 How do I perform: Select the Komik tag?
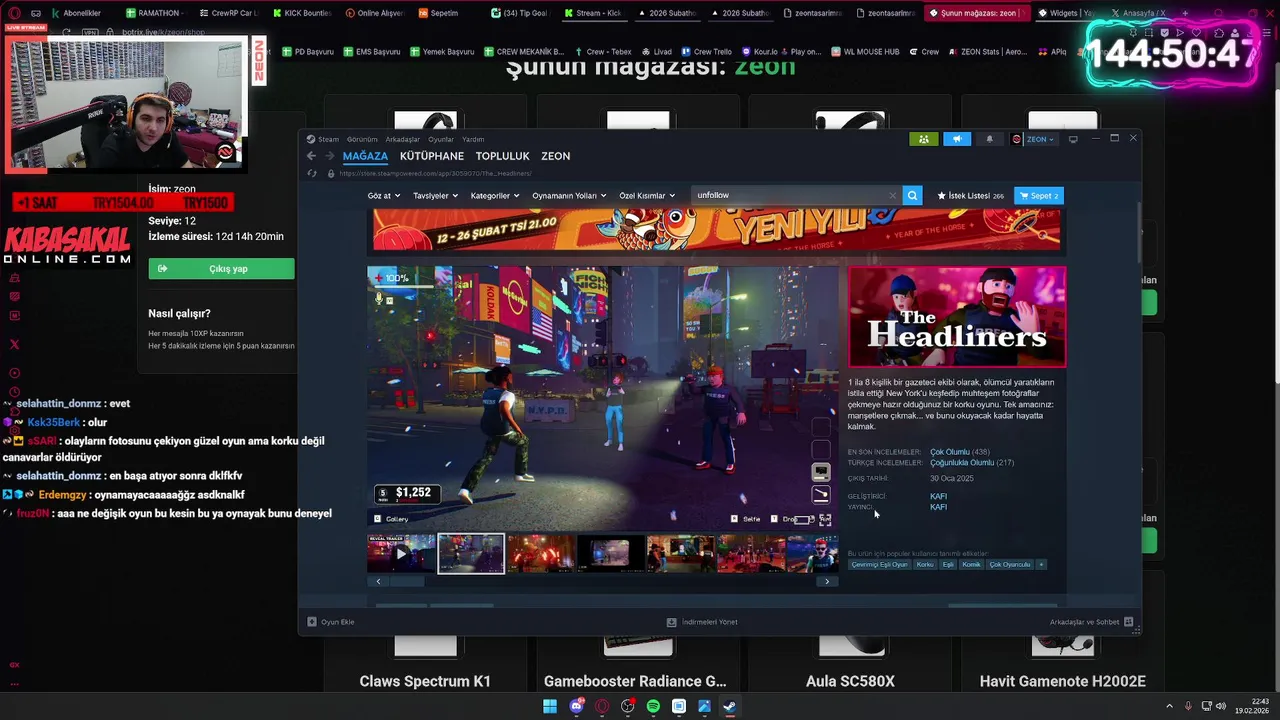[971, 564]
